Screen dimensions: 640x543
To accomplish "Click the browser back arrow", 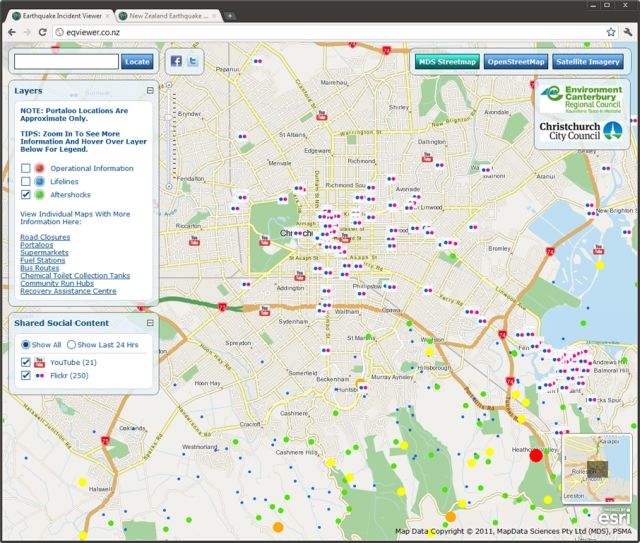I will tap(12, 32).
